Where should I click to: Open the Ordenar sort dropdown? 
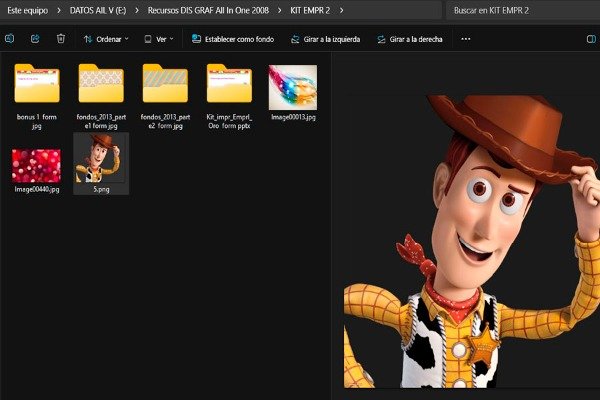point(106,39)
